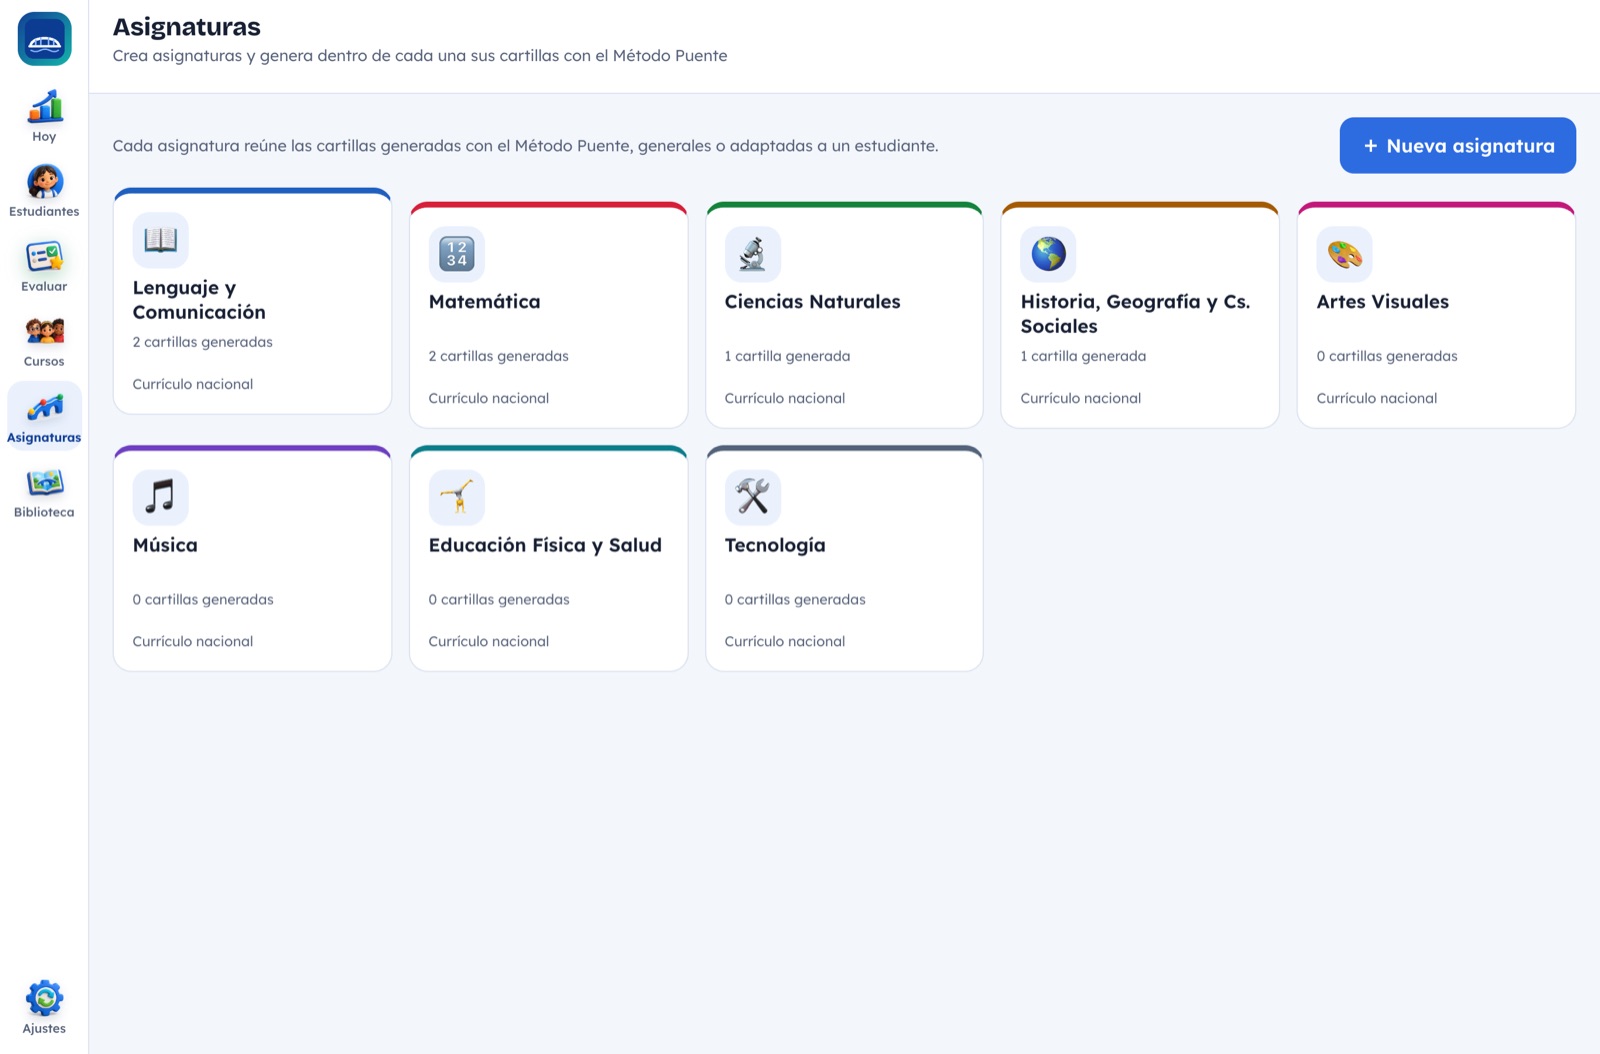The image size is (1600, 1054).
Task: Click 'Currículo nacional' on the Tecnología card
Action: tap(785, 642)
